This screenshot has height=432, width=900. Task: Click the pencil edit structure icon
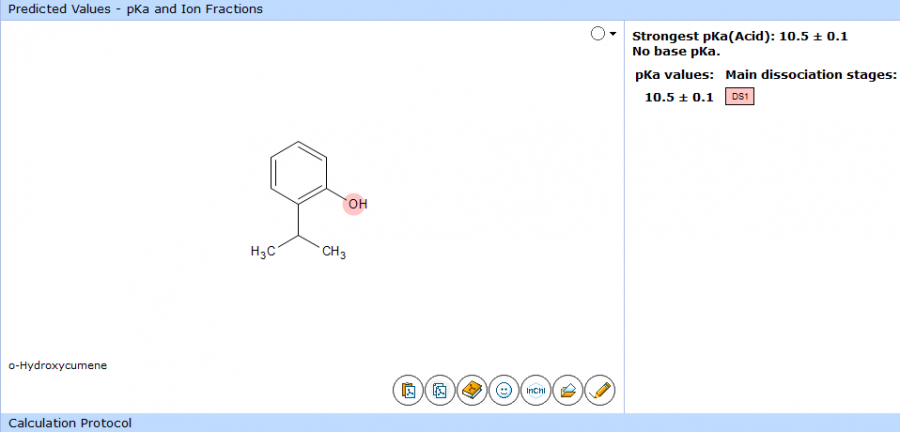pyautogui.click(x=599, y=391)
